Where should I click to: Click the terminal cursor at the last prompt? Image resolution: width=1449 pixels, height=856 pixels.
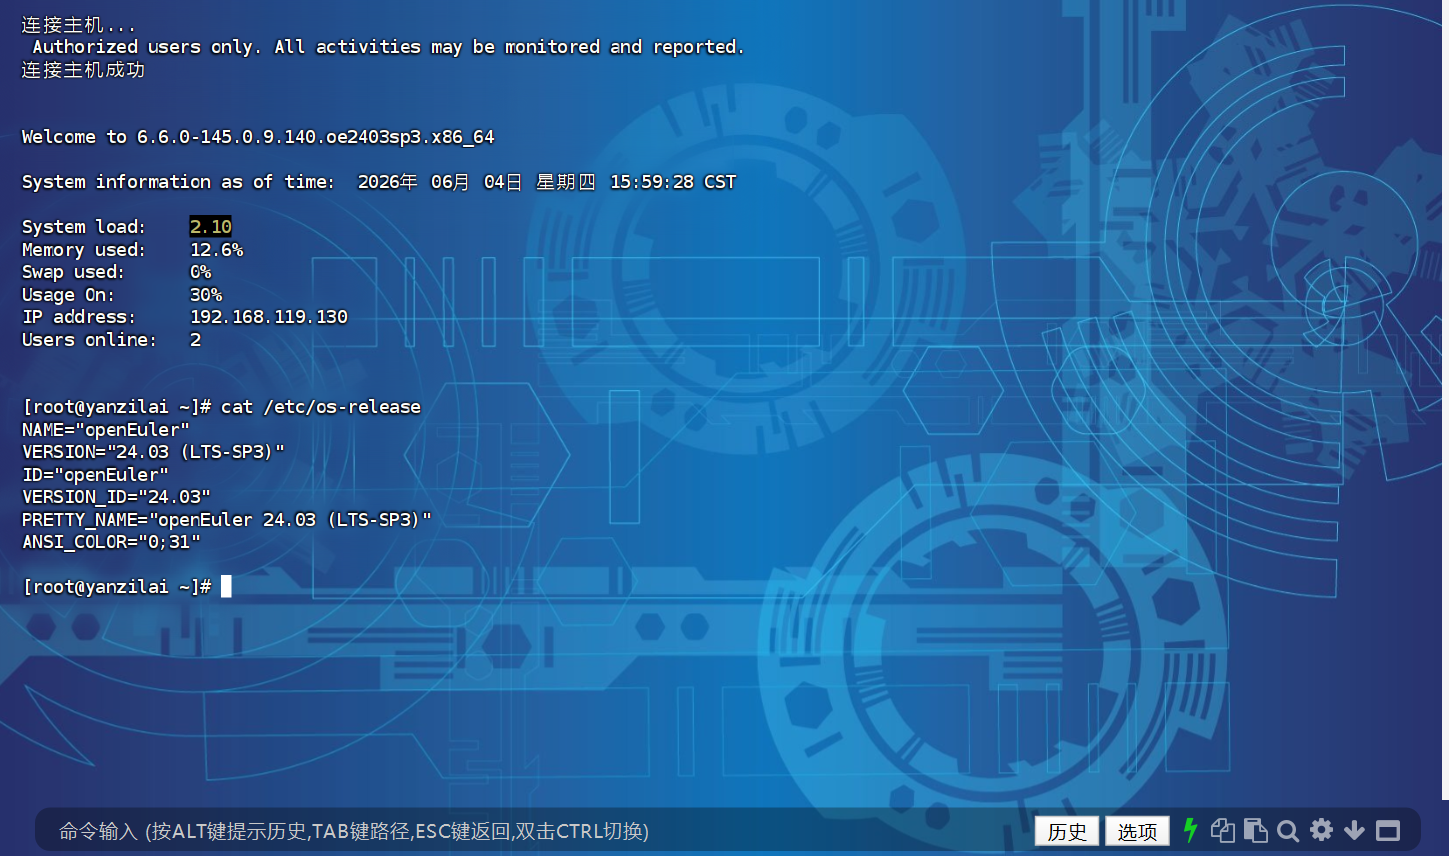tap(226, 586)
